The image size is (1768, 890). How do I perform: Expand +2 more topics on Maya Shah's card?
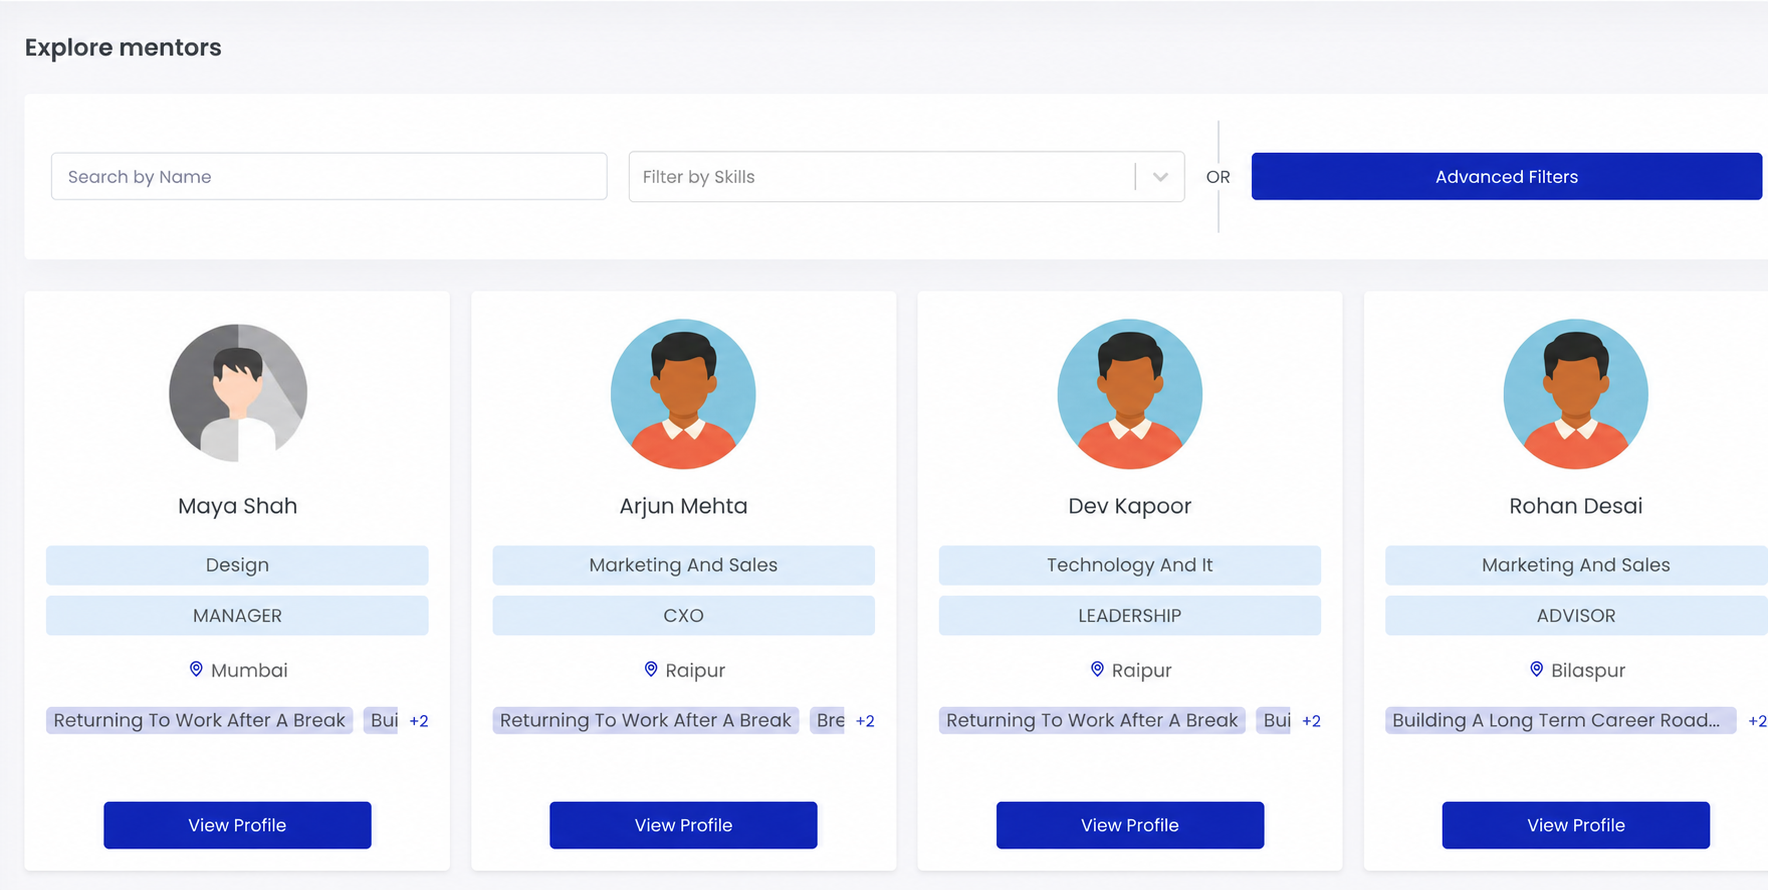click(x=419, y=721)
